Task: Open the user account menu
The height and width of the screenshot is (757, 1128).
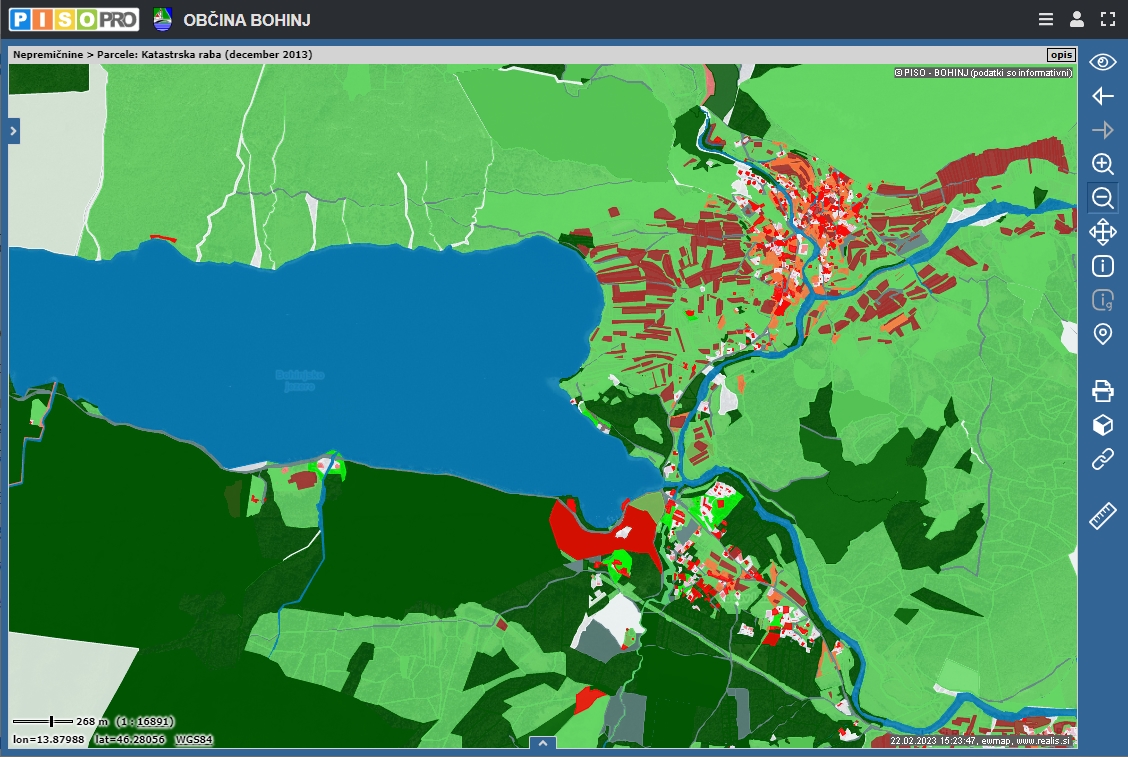Action: point(1076,19)
